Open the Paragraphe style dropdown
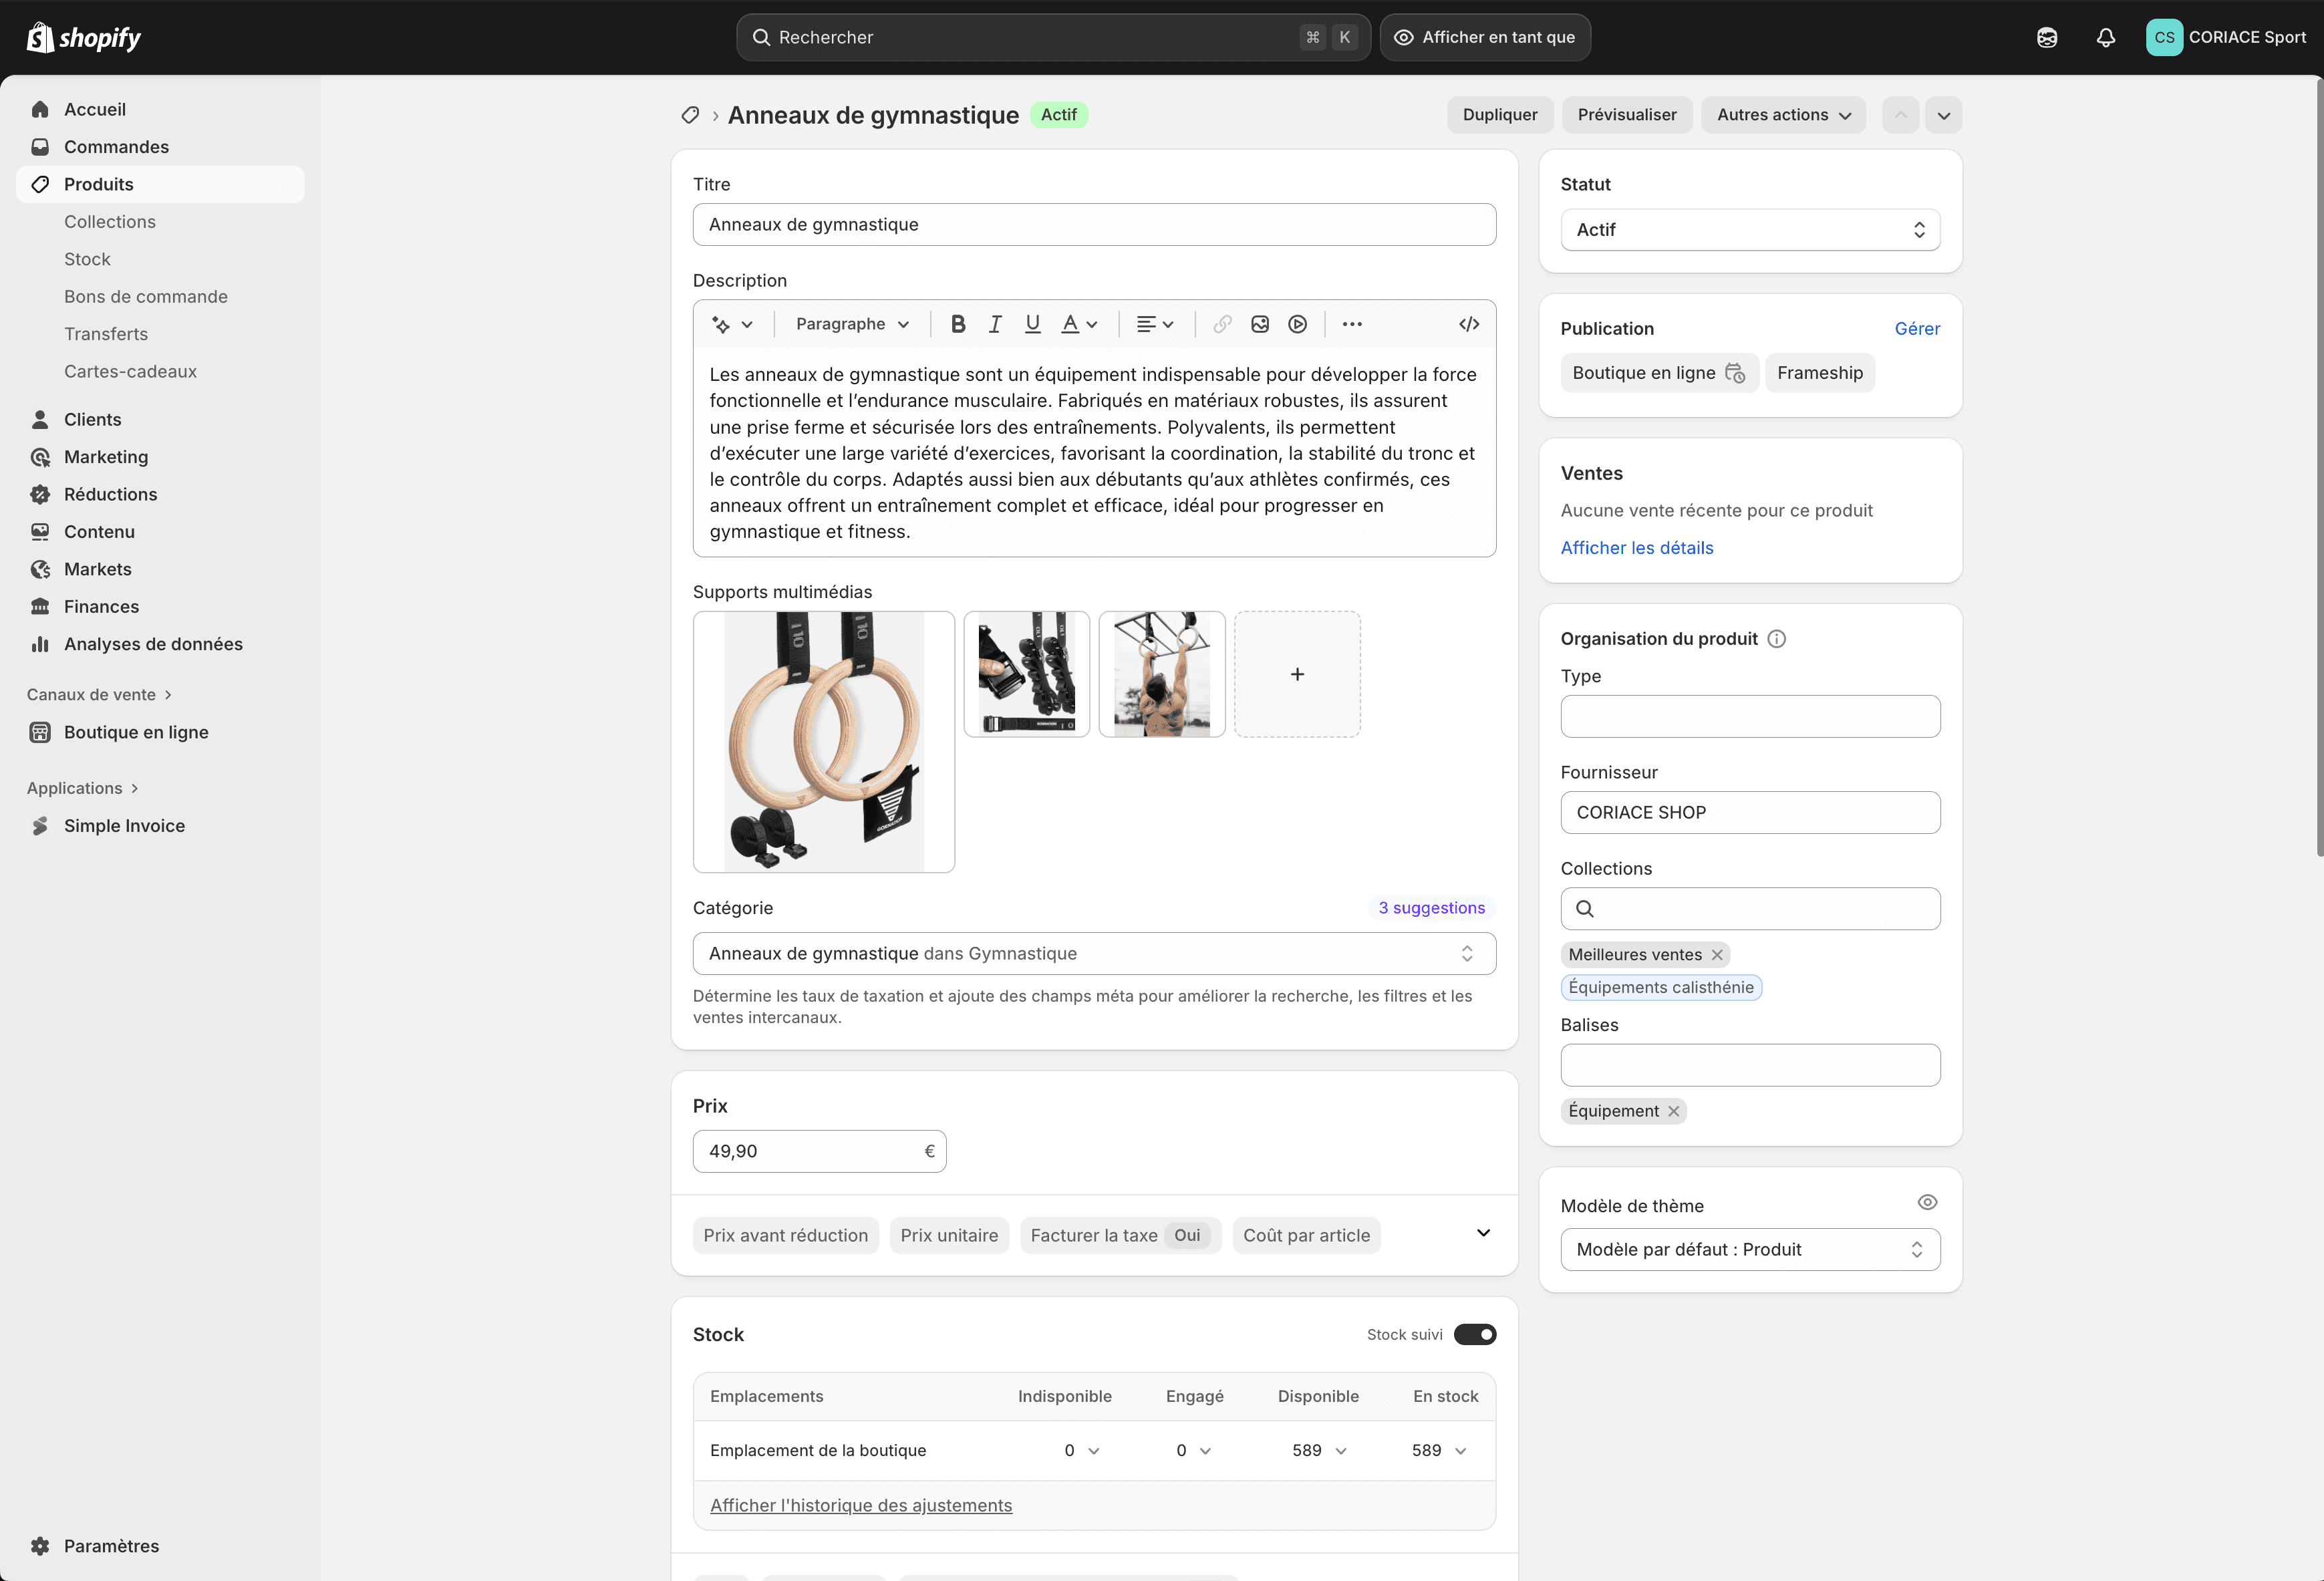The height and width of the screenshot is (1581, 2324). [852, 324]
